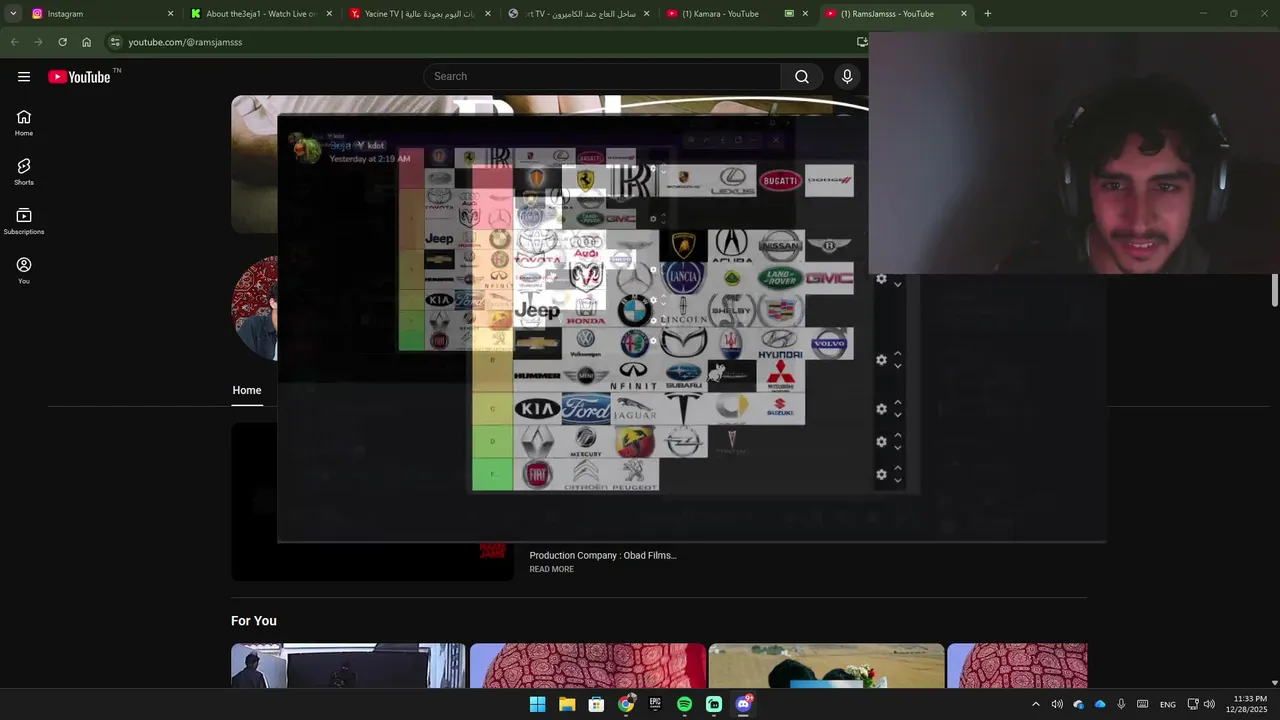The height and width of the screenshot is (720, 1280).
Task: Select the Lancia logo in the tier list
Action: tap(683, 278)
